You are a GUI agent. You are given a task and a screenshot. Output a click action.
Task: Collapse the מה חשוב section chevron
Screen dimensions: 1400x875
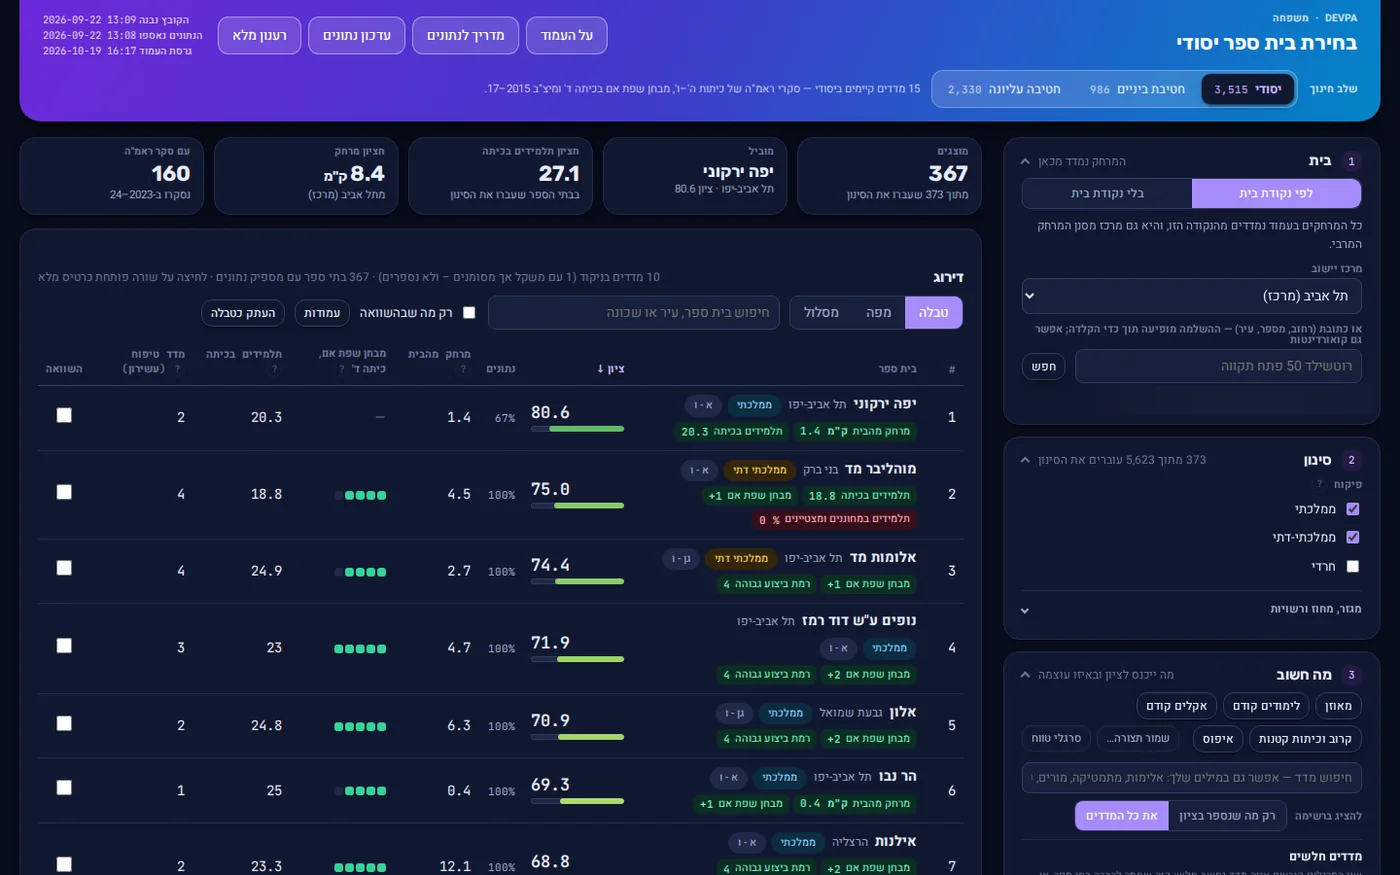tap(1025, 675)
